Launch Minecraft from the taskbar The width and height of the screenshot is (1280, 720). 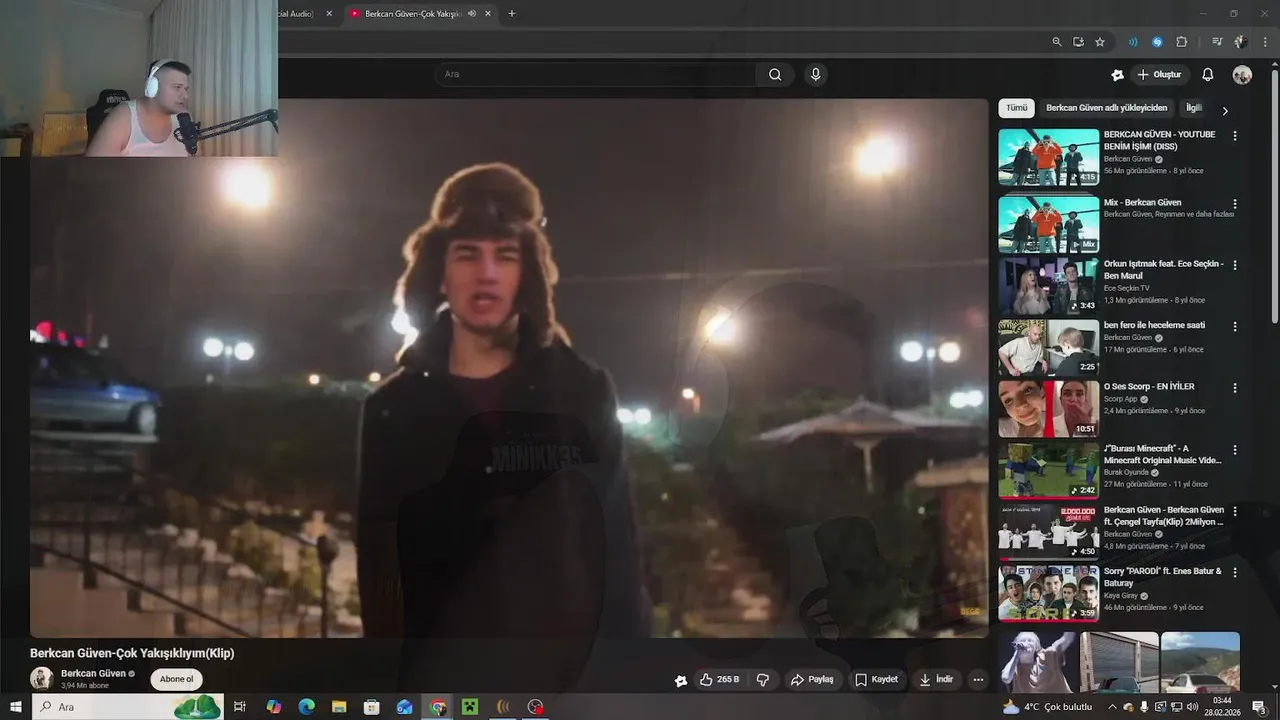(x=469, y=707)
